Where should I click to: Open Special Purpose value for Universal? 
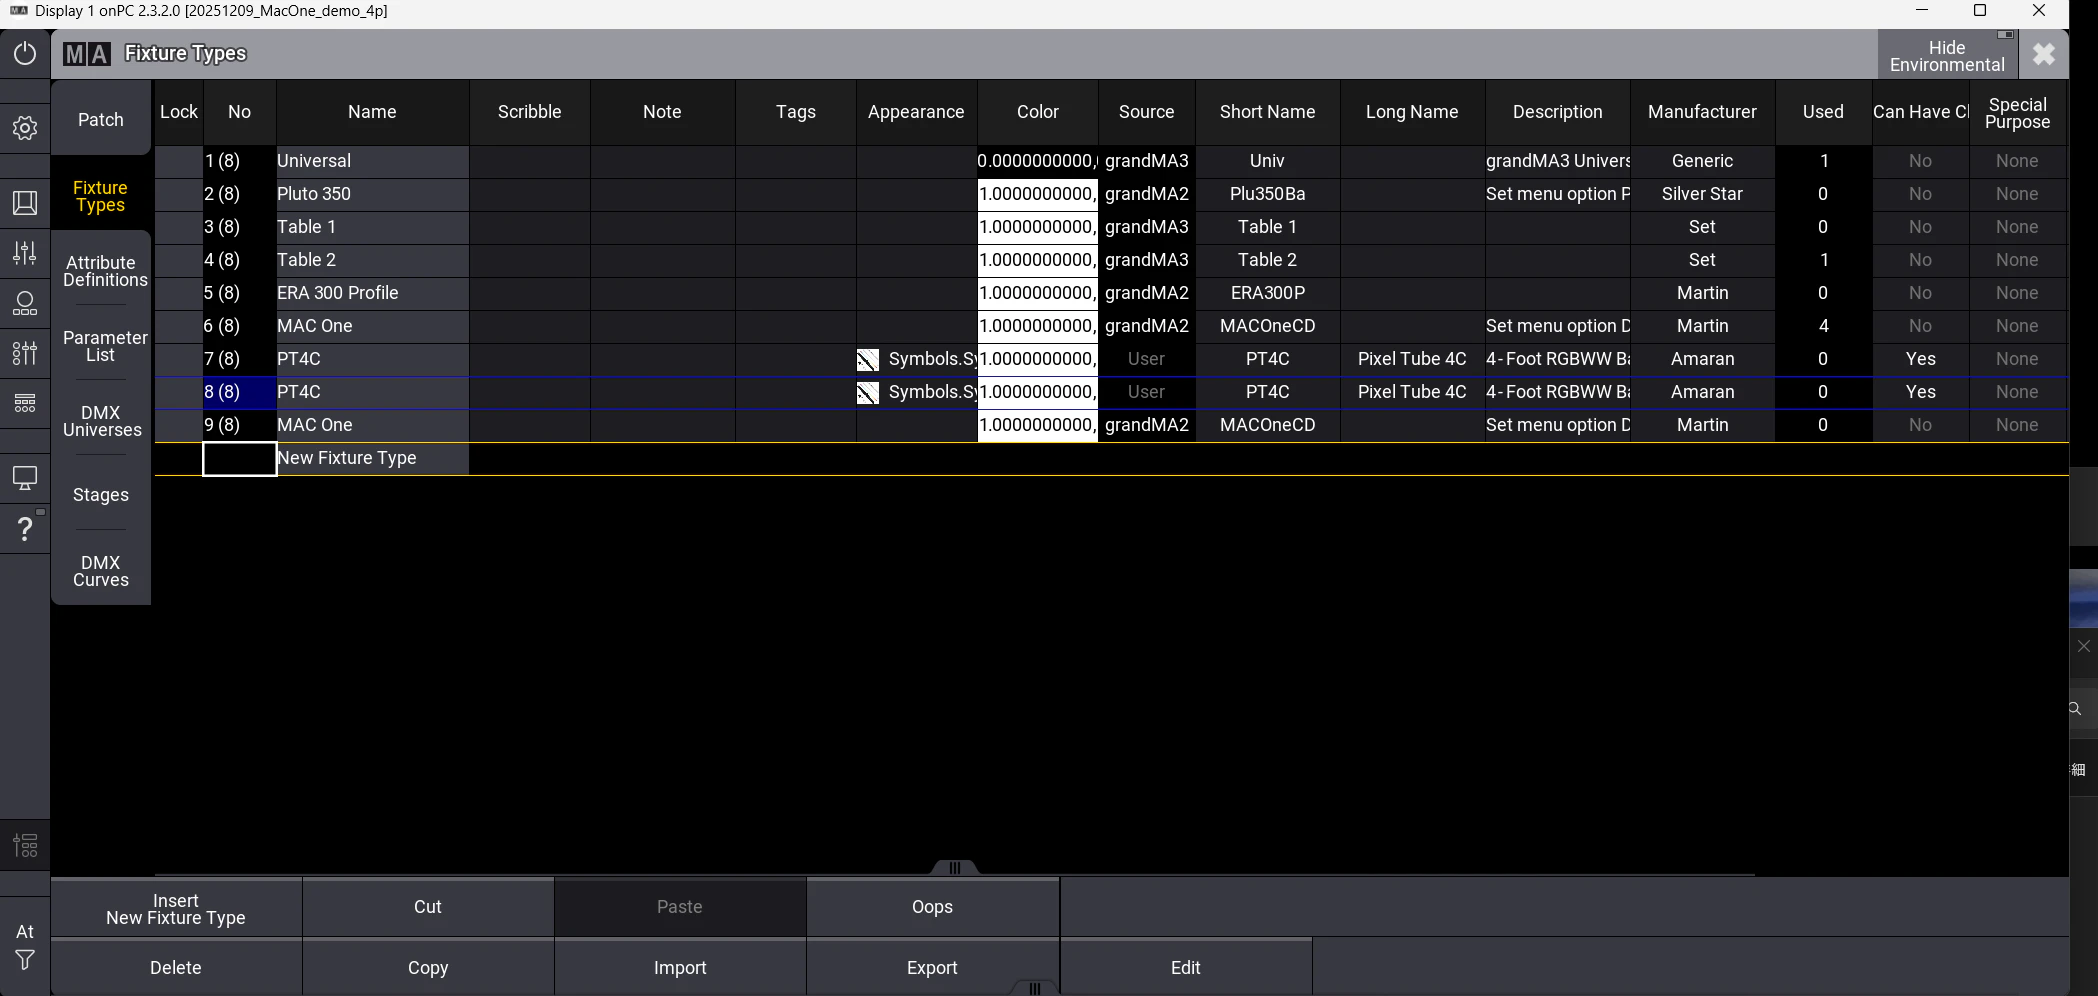[x=2017, y=161]
